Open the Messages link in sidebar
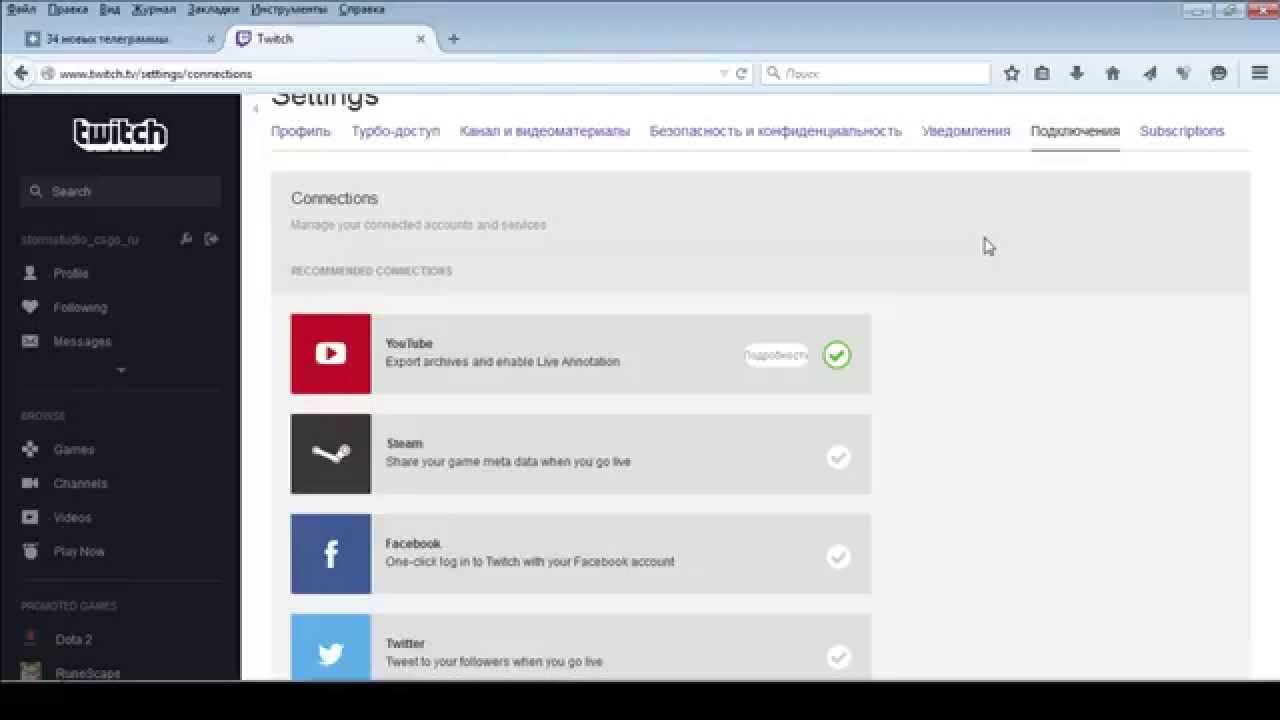 click(x=82, y=342)
